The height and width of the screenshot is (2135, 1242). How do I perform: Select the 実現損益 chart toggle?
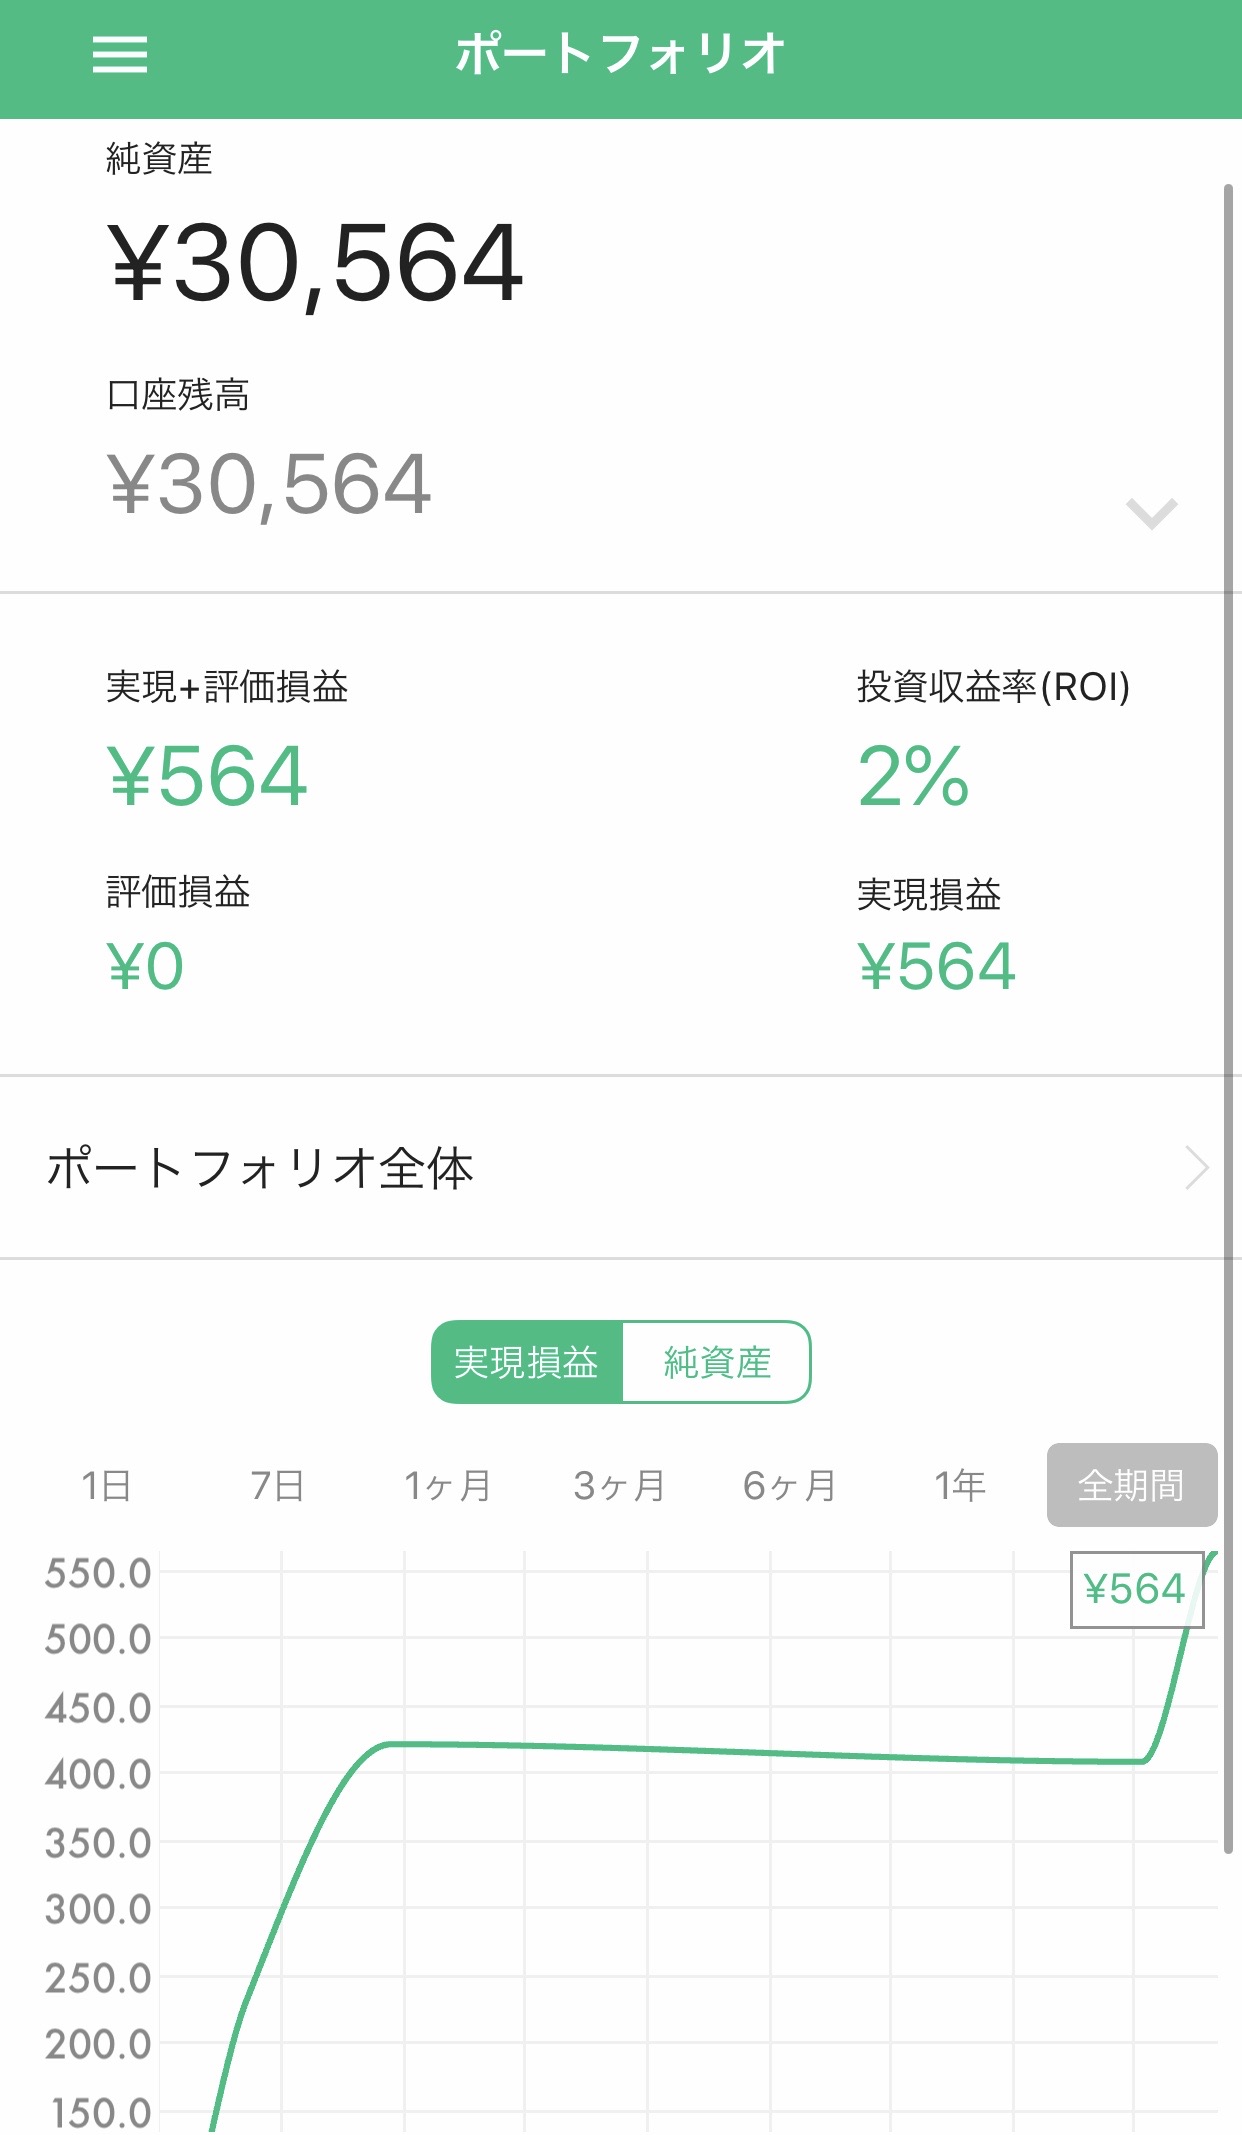[x=527, y=1362]
